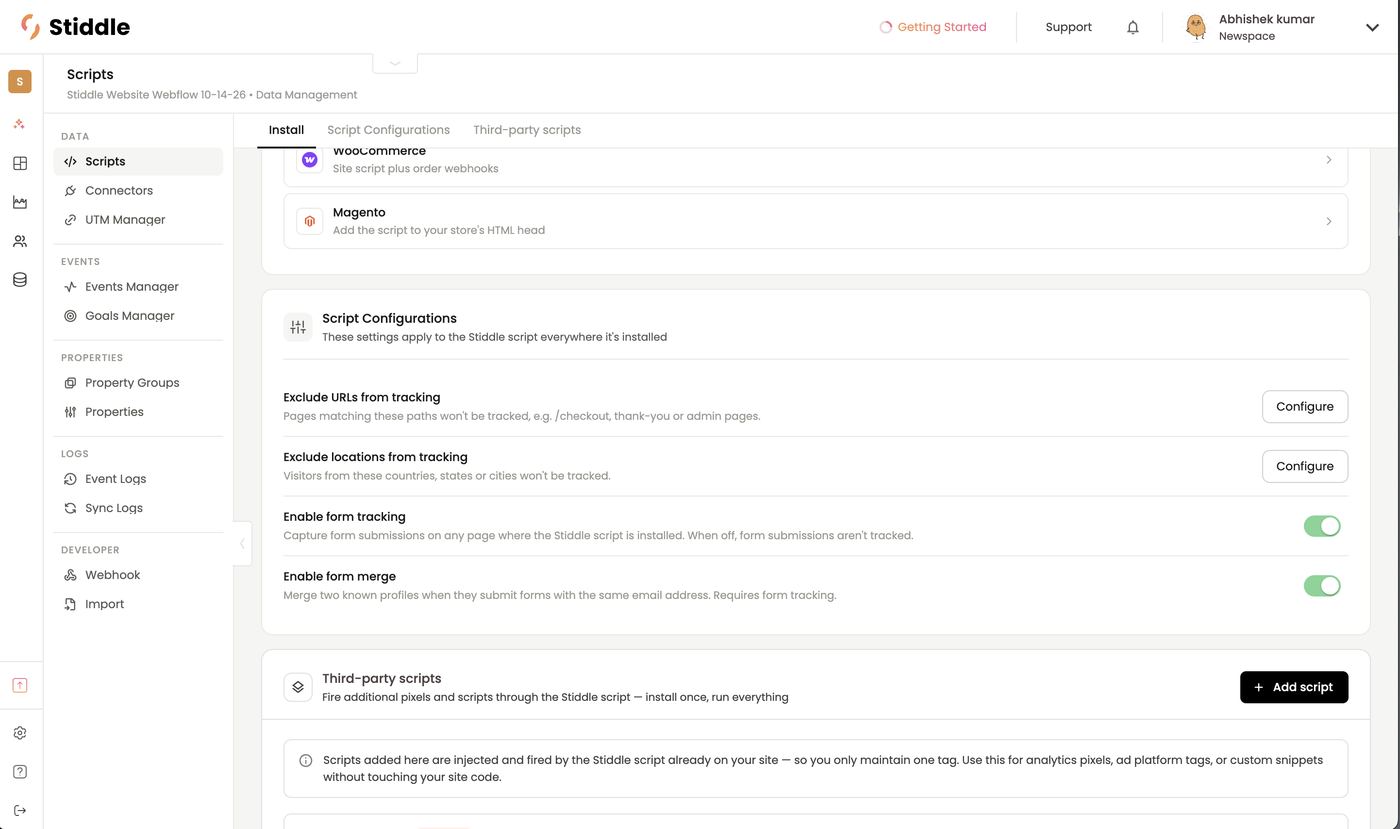This screenshot has width=1400, height=829.
Task: Open the help question mark icon
Action: [20, 772]
